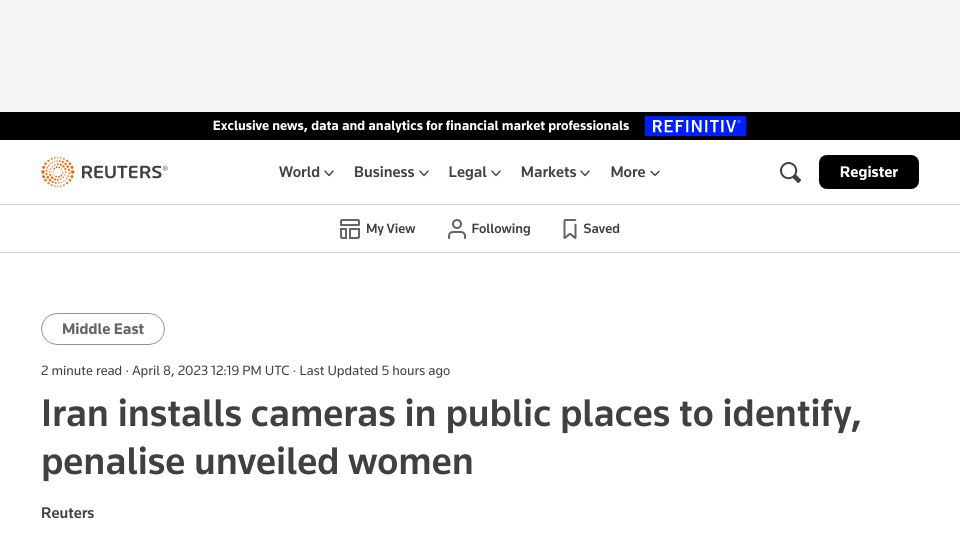
Task: Expand the World menu chevron
Action: [x=329, y=173]
